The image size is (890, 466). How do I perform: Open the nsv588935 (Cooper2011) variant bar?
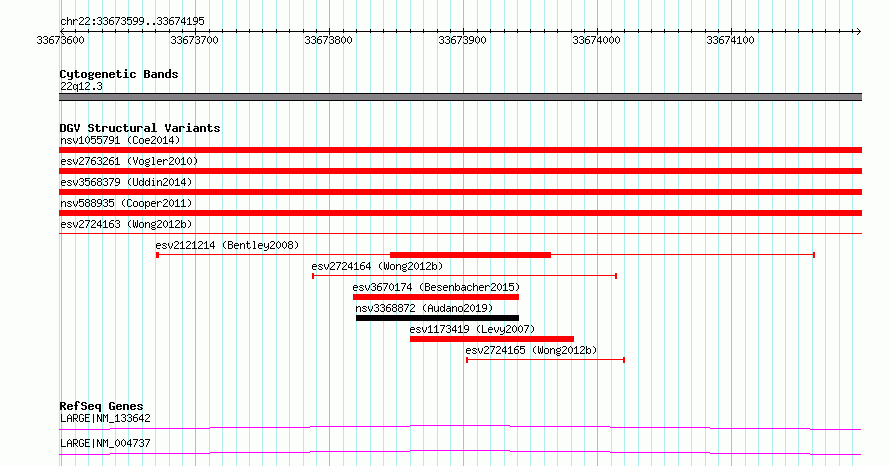click(x=460, y=213)
